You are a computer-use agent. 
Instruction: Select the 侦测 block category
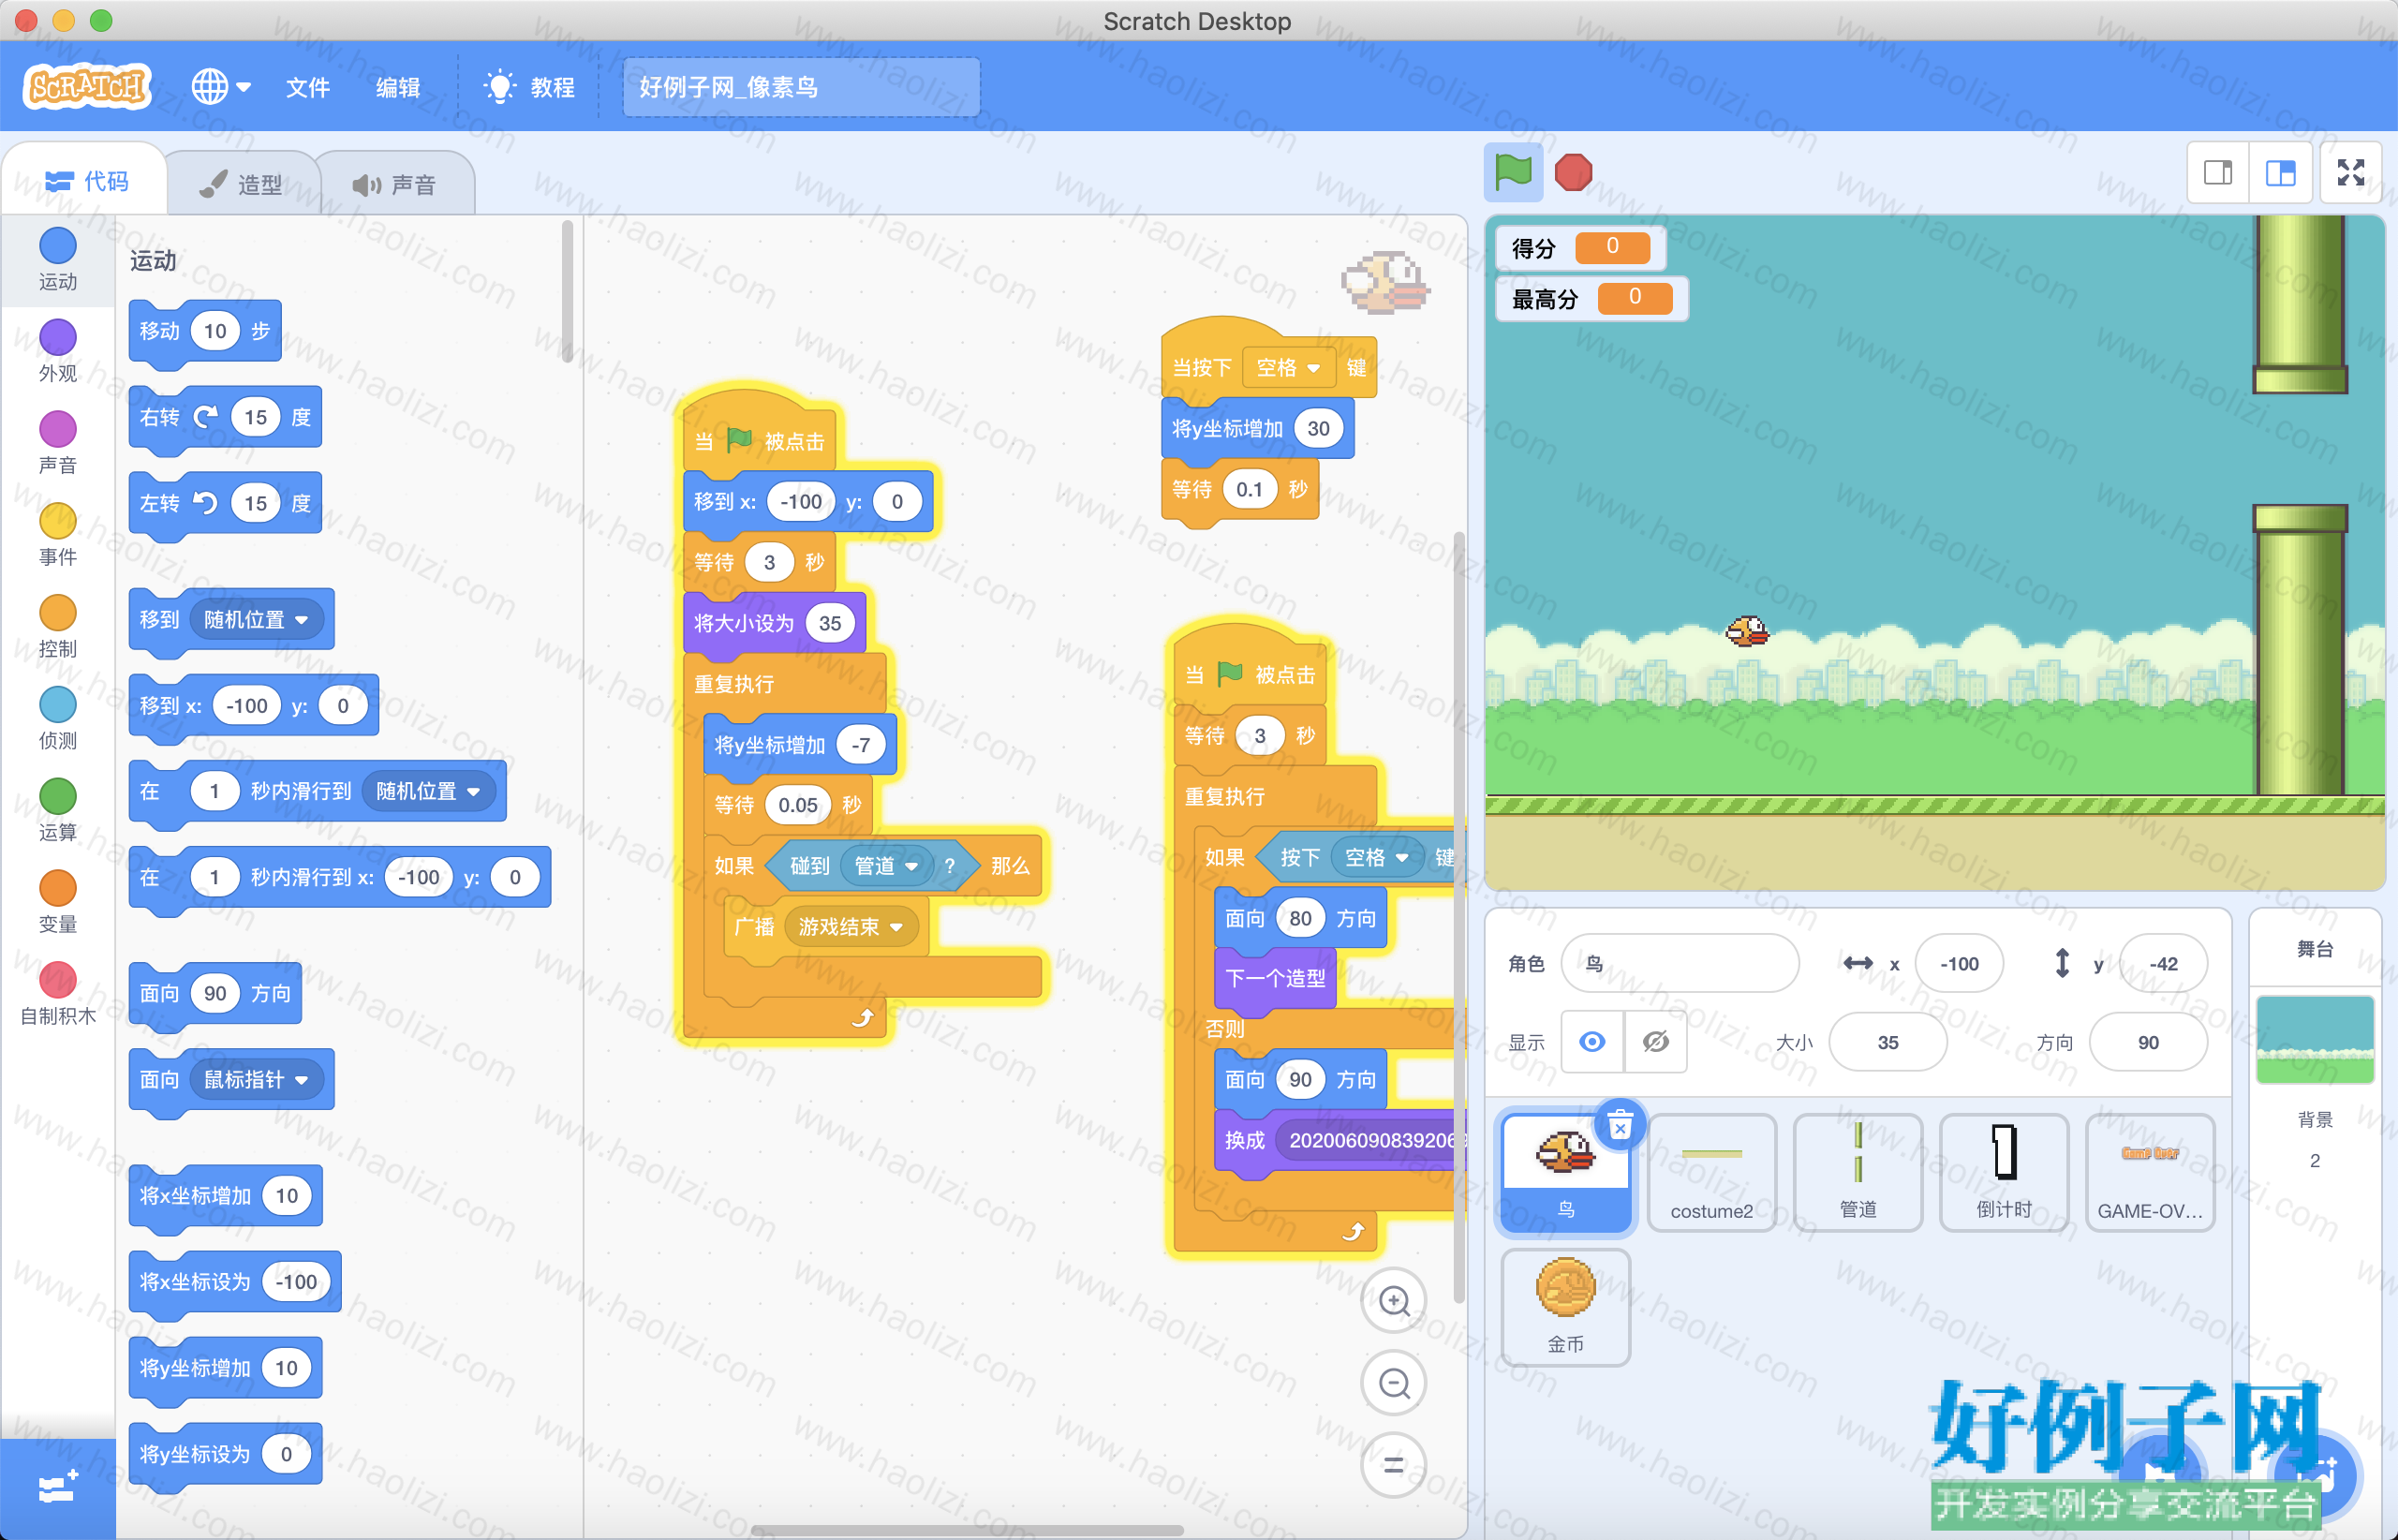[x=57, y=719]
